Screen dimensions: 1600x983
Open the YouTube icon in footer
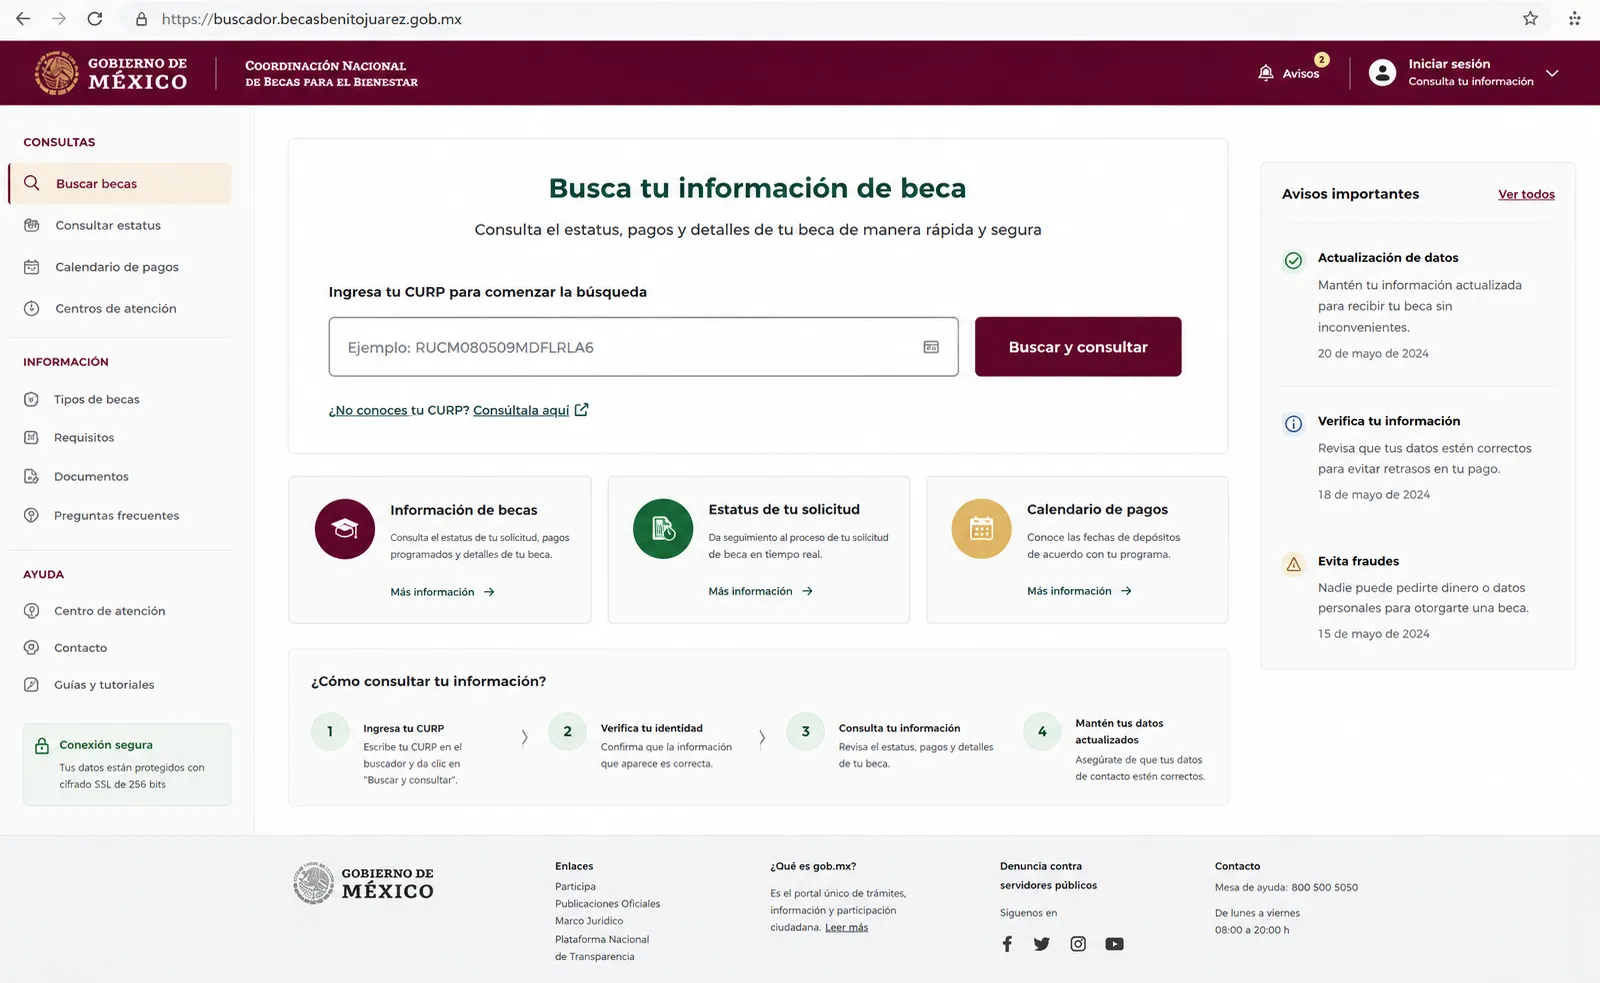click(x=1114, y=944)
